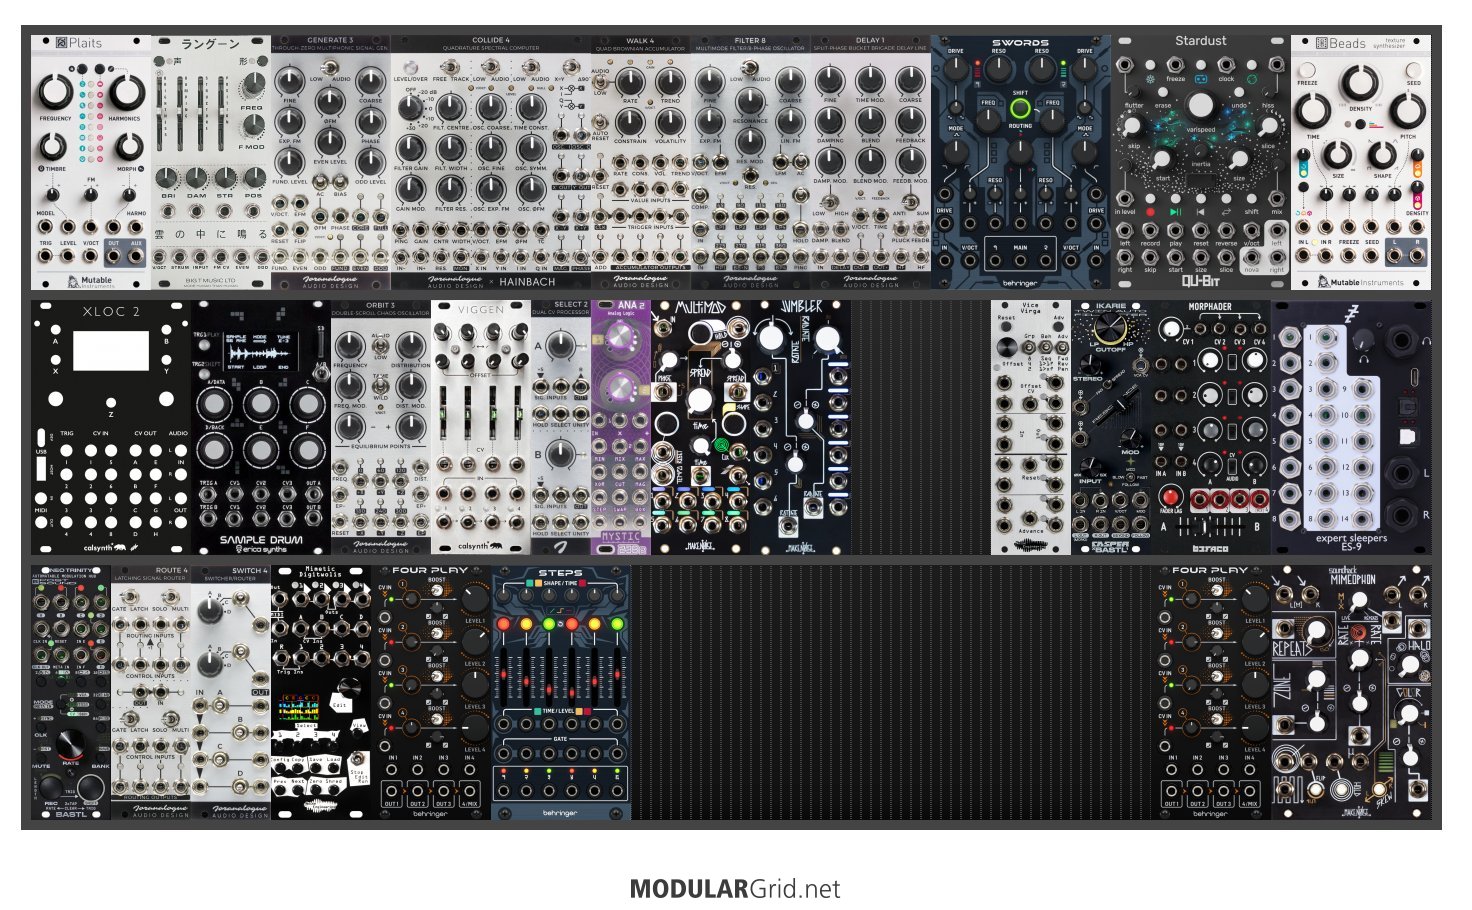The width and height of the screenshot is (1472, 910).
Task: Click the Plaits TIMBRE knob
Action: coord(52,148)
